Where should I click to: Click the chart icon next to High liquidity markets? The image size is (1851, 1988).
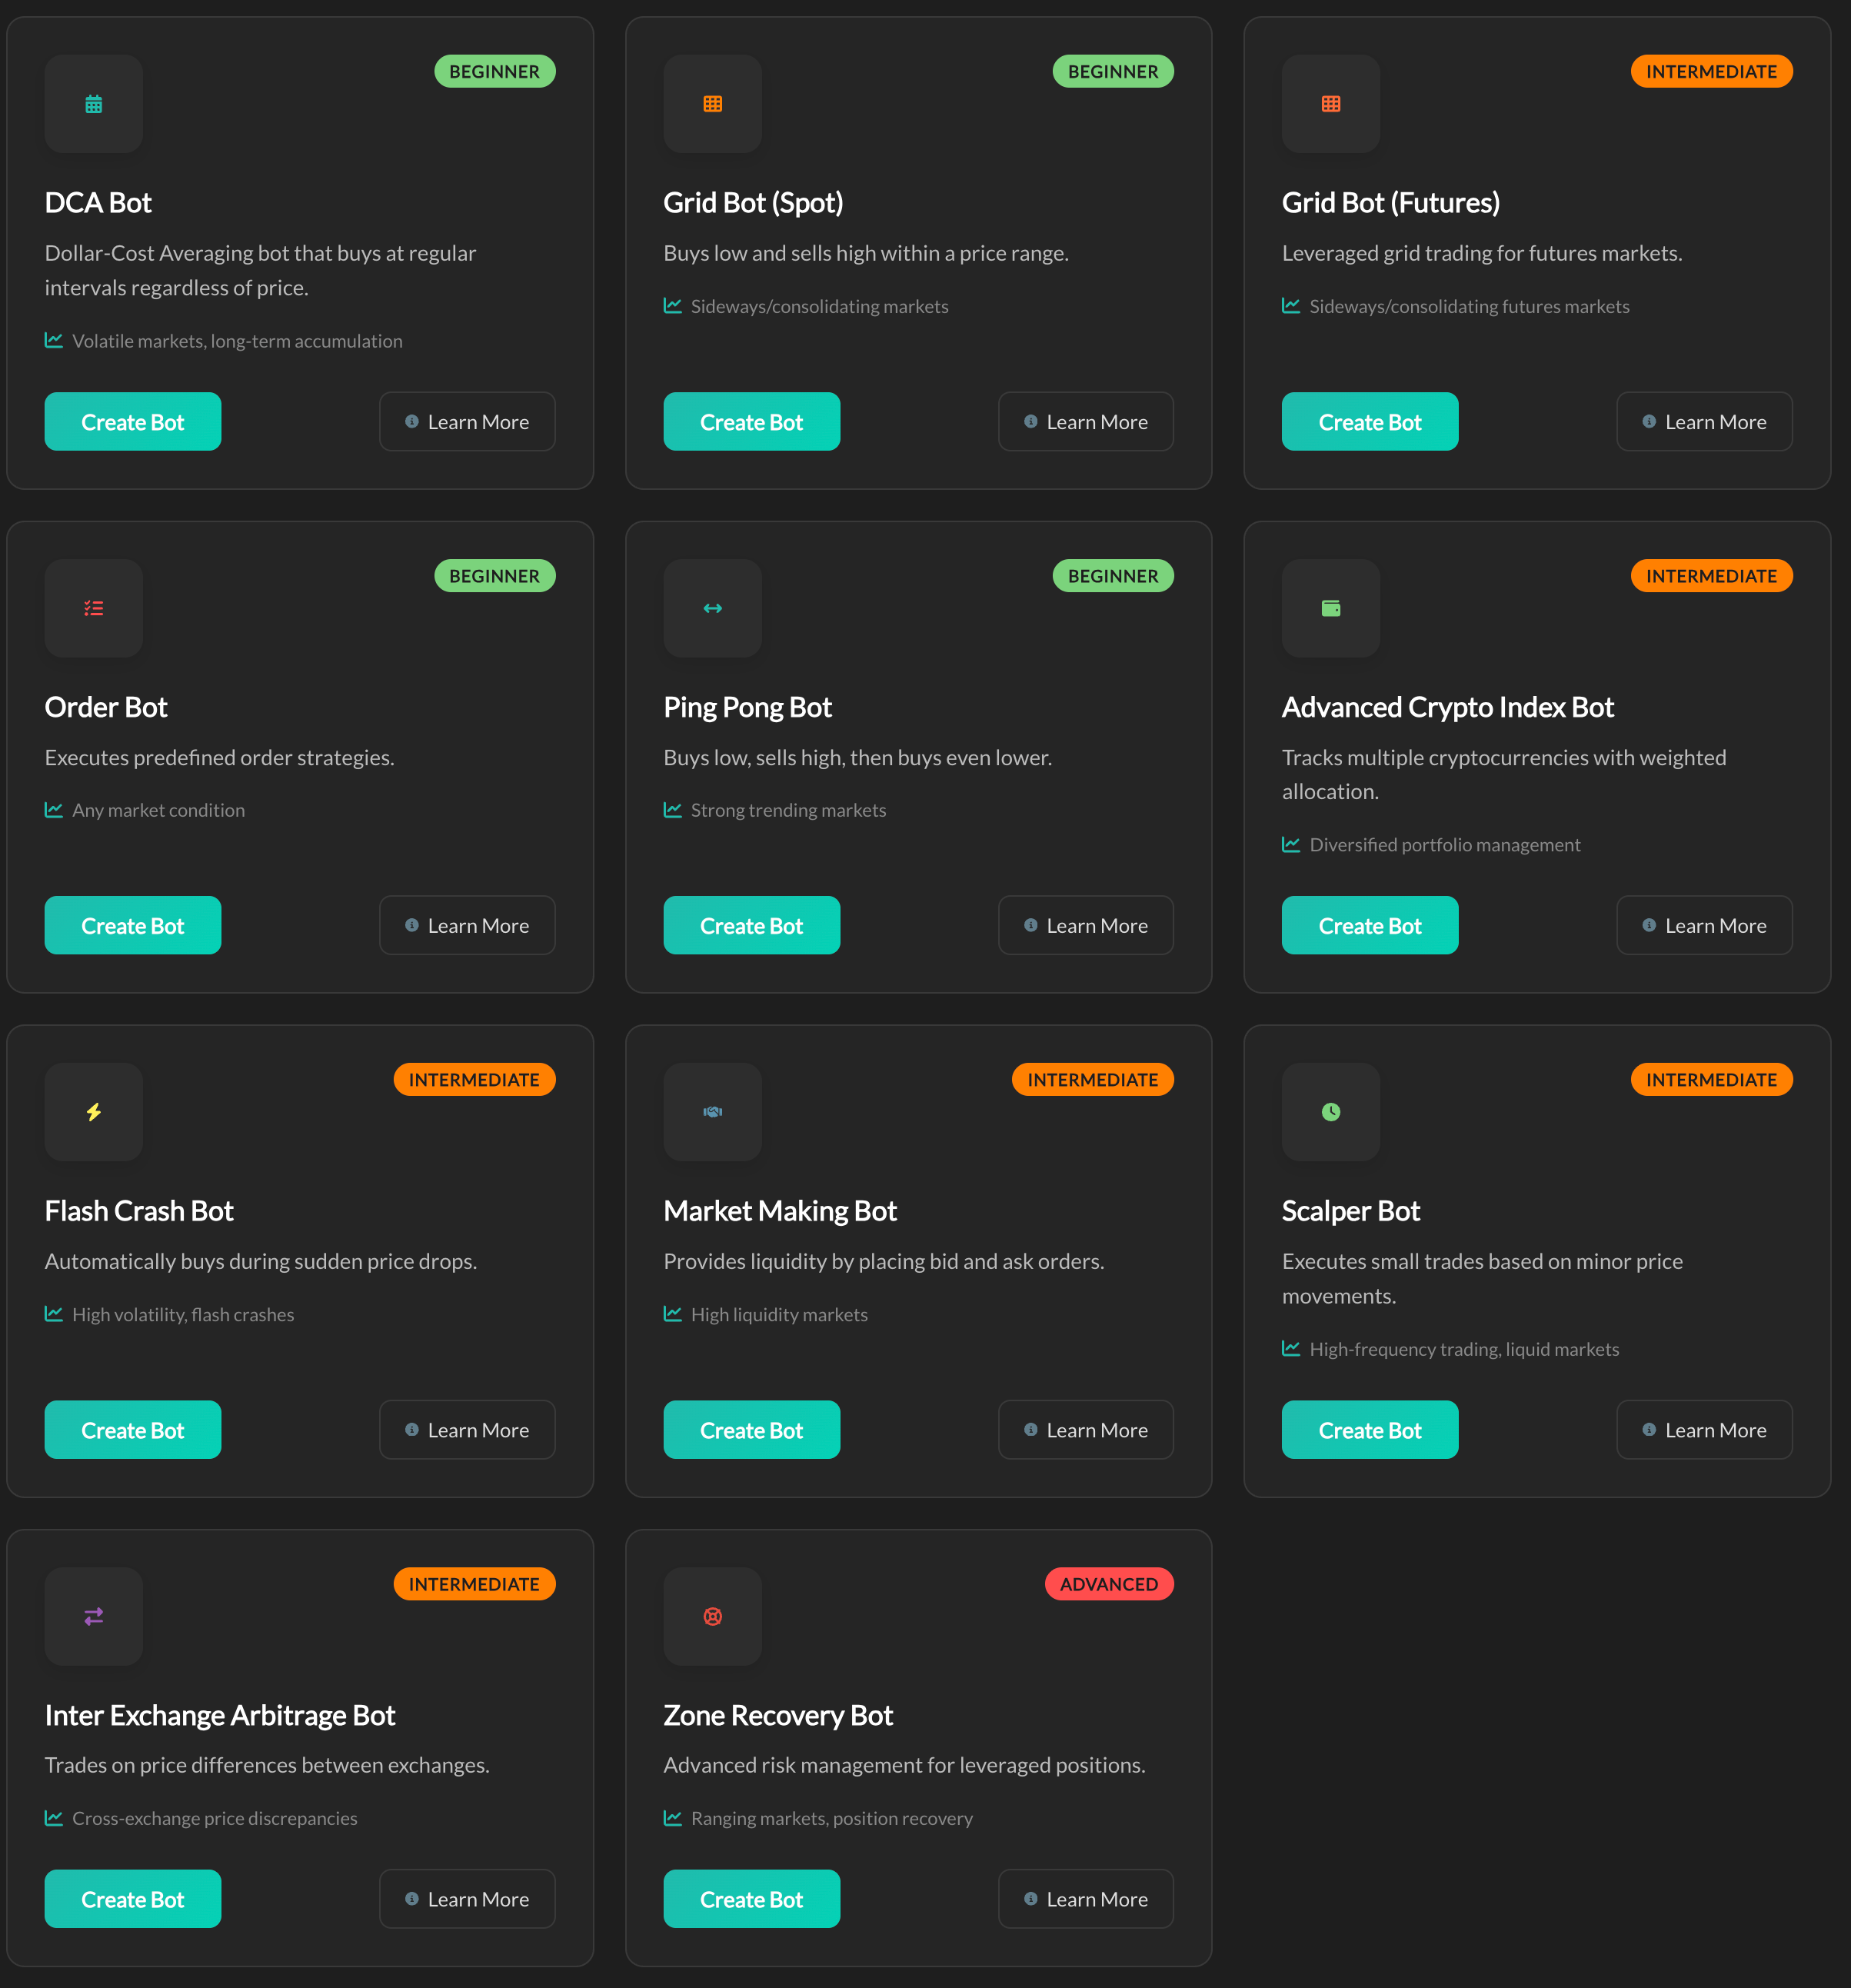[x=673, y=1314]
